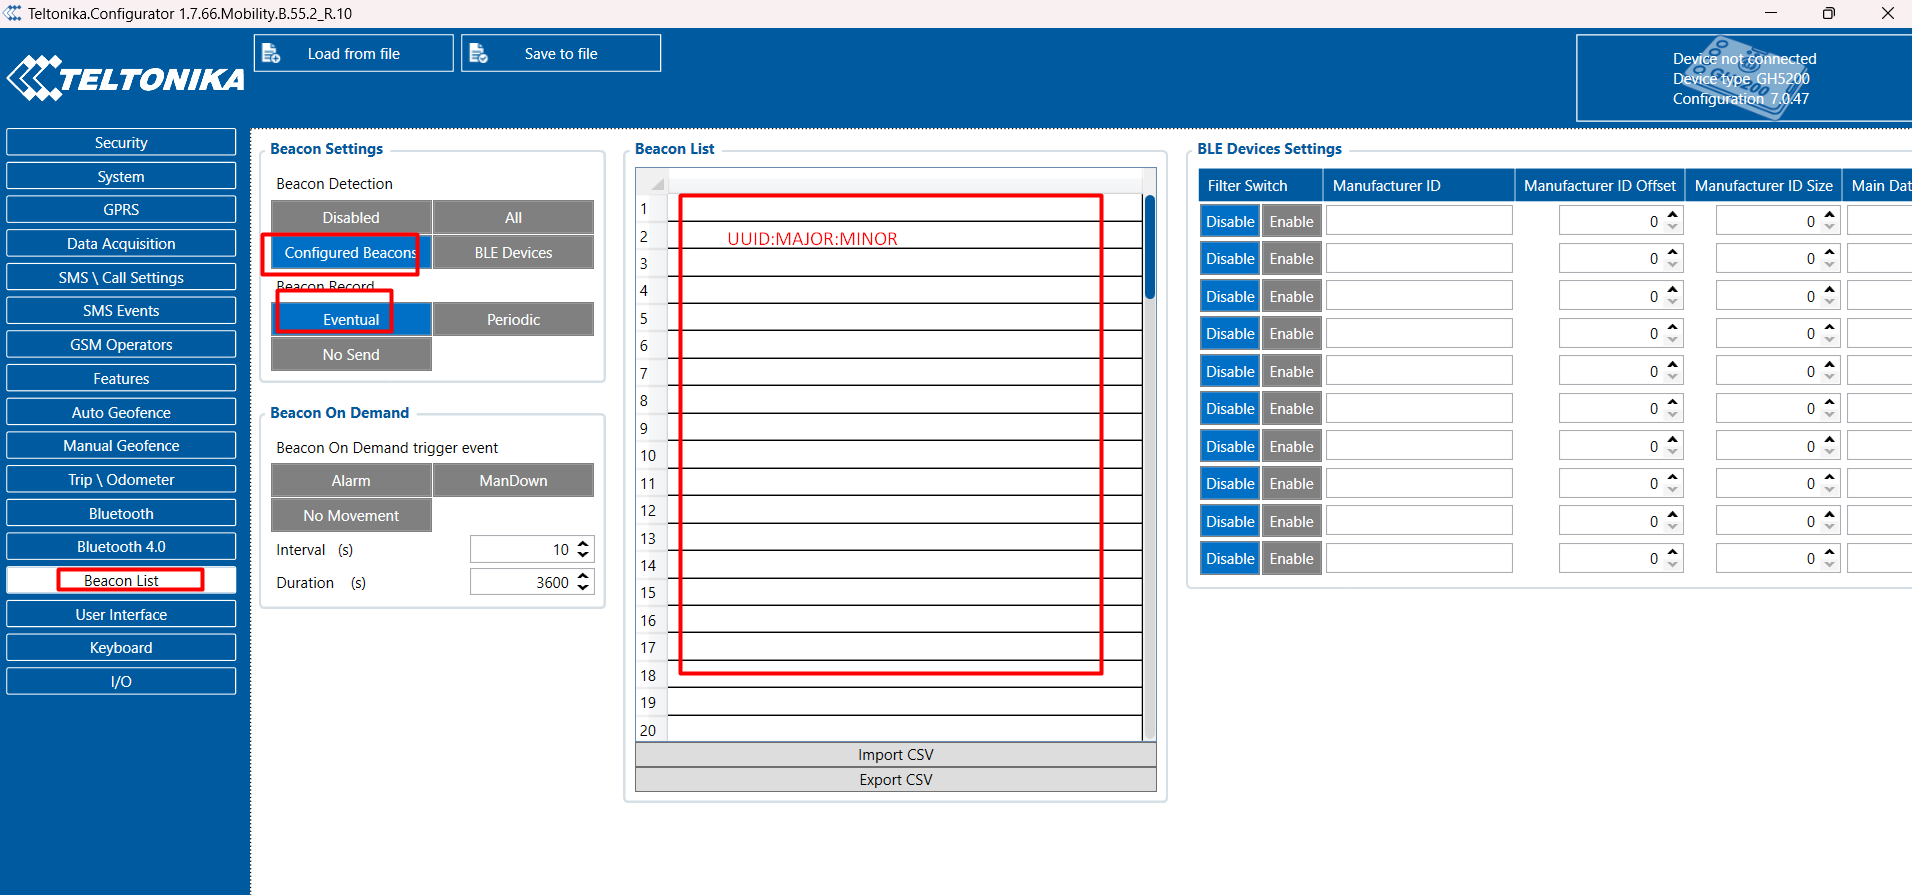Image resolution: width=1912 pixels, height=895 pixels.
Task: Open the Security section
Action: point(121,142)
